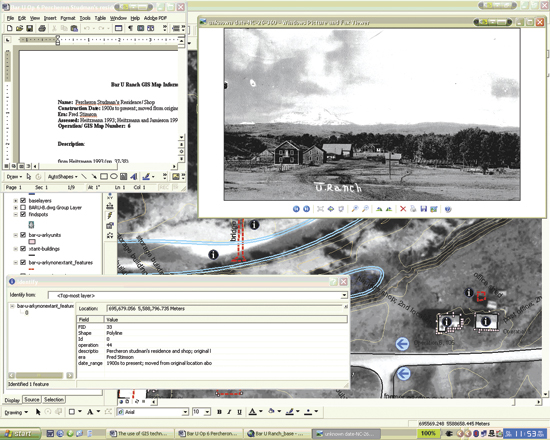Viewport: 550px width, 440px height.
Task: Switch to 'The use of GIS techn...' taskbar window
Action: coord(140,434)
